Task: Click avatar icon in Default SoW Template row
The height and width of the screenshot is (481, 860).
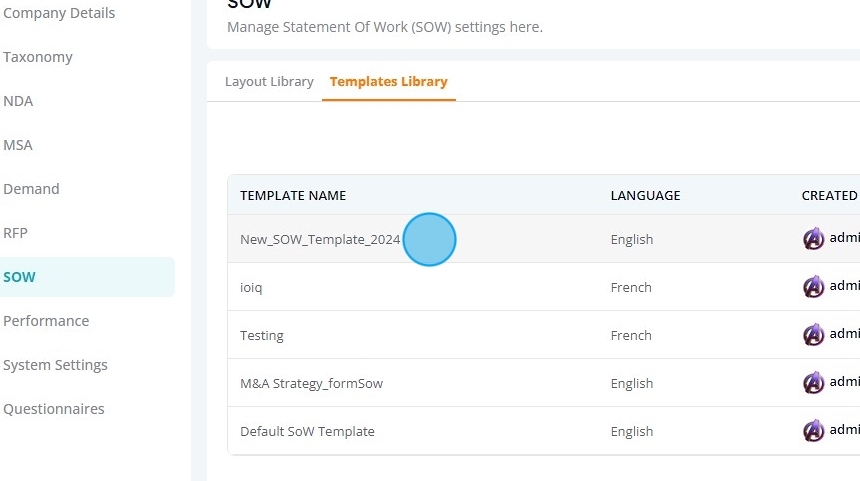Action: pyautogui.click(x=814, y=431)
